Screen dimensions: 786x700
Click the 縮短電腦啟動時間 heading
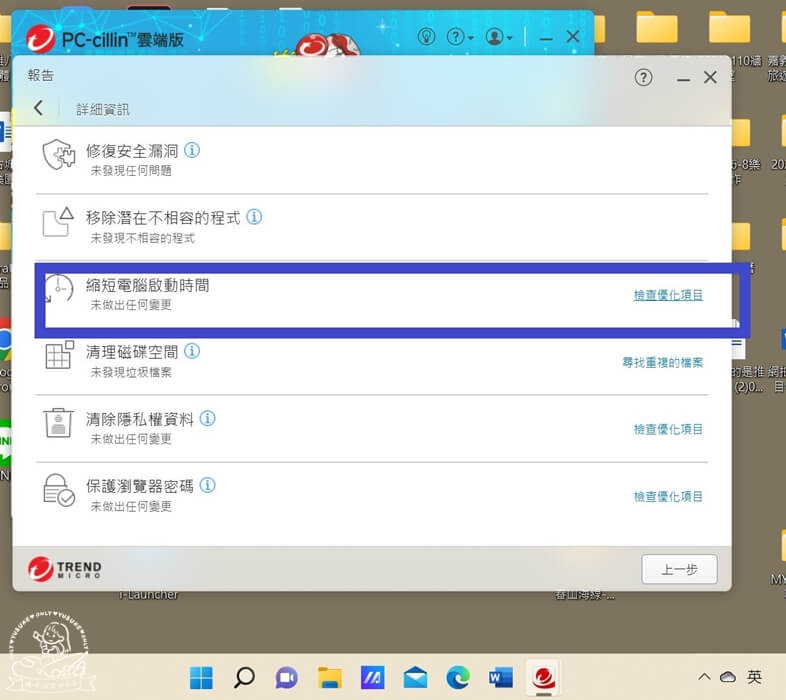[x=147, y=285]
